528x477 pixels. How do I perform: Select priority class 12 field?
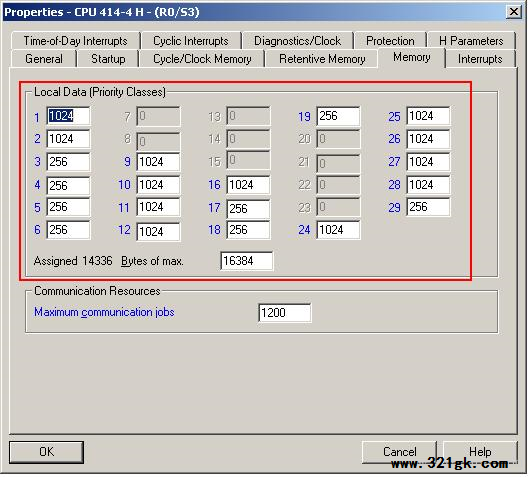[158, 232]
